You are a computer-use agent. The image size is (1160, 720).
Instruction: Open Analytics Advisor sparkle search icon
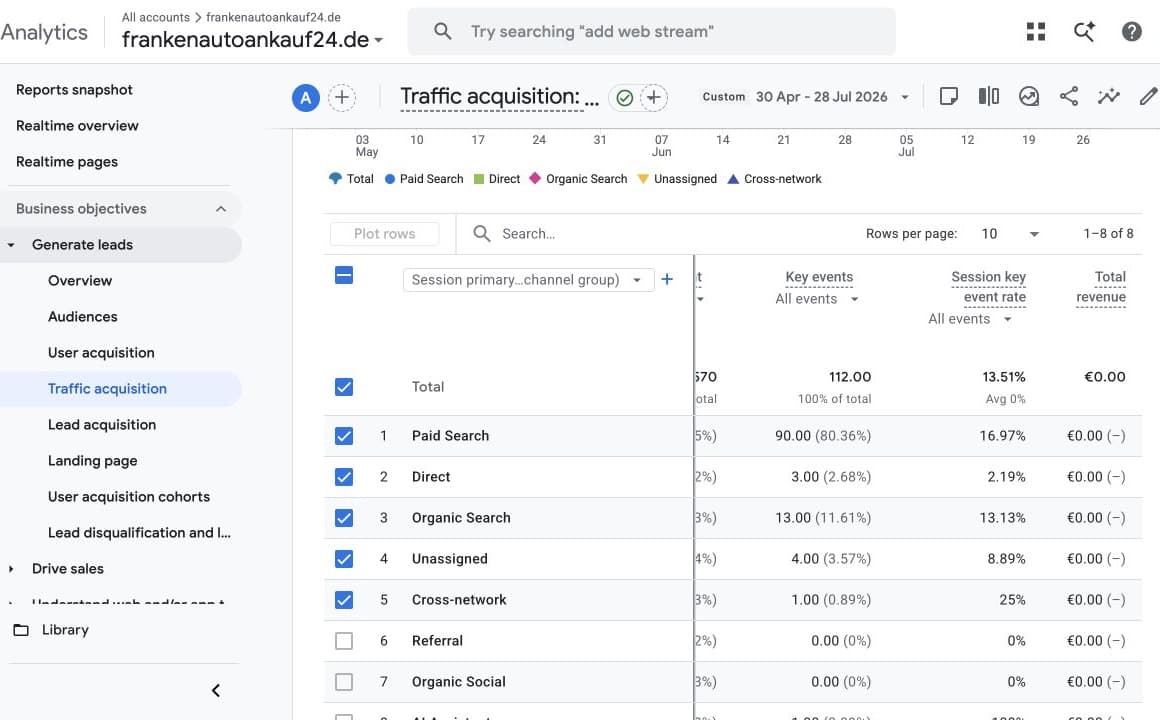[x=1084, y=31]
